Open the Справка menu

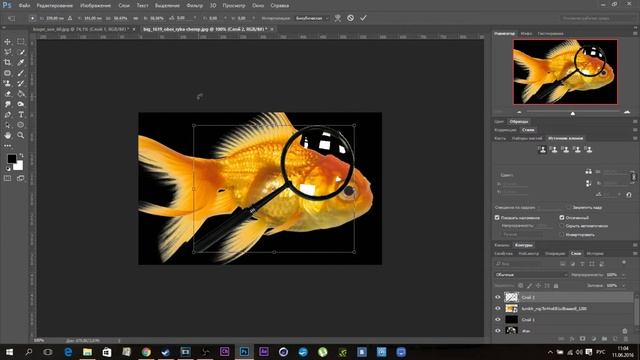[280, 6]
